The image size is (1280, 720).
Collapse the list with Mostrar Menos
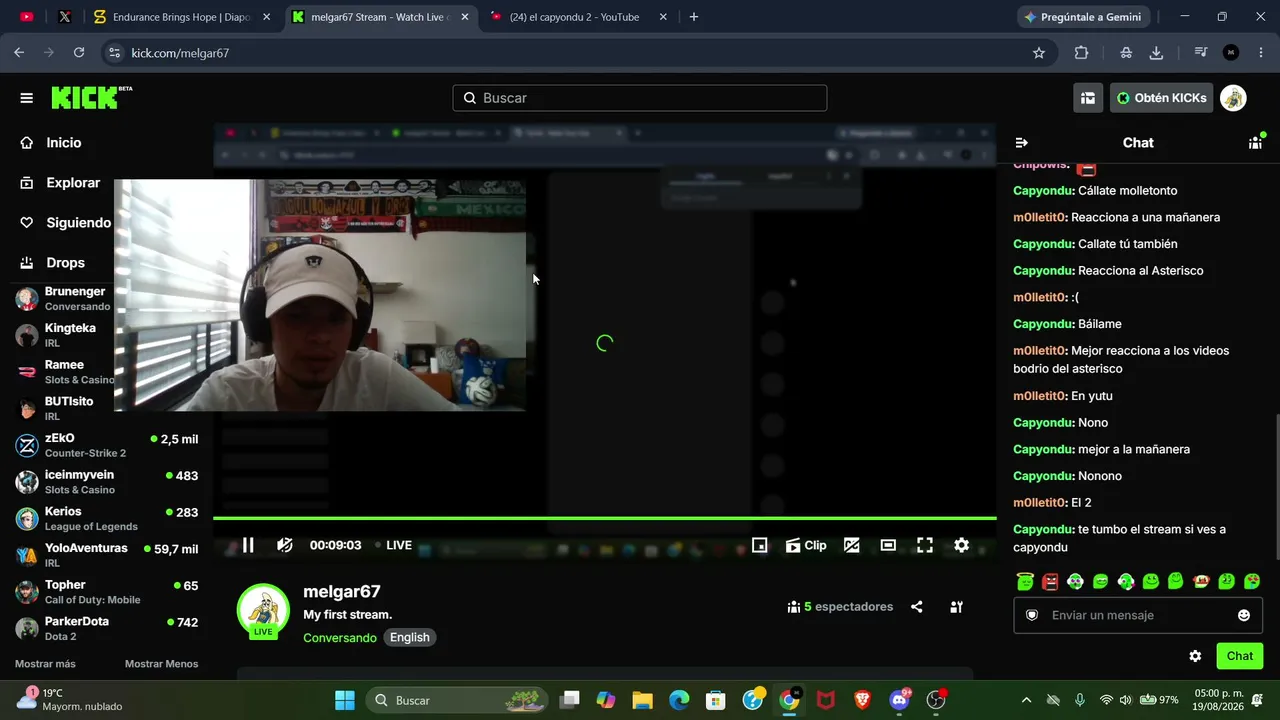161,664
